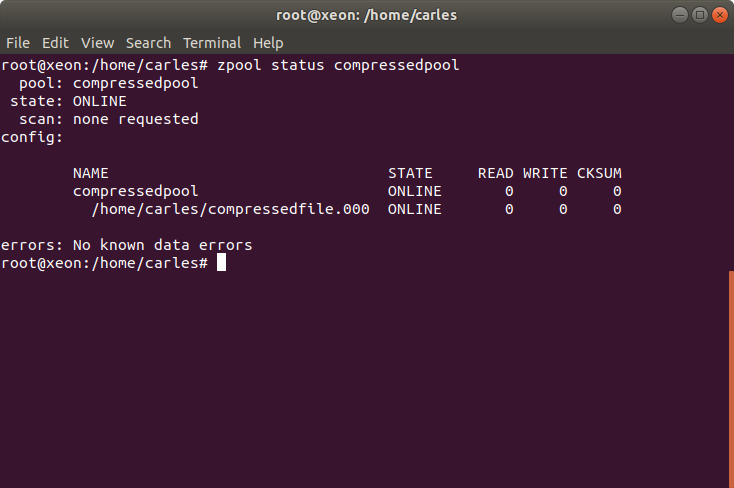Click the /home/carles/compressedfile.000 device path
Image resolution: width=734 pixels, height=488 pixels.
tap(231, 209)
